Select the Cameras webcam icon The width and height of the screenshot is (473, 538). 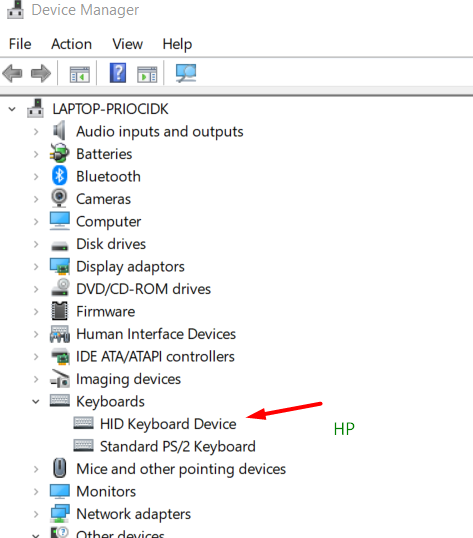click(x=59, y=198)
